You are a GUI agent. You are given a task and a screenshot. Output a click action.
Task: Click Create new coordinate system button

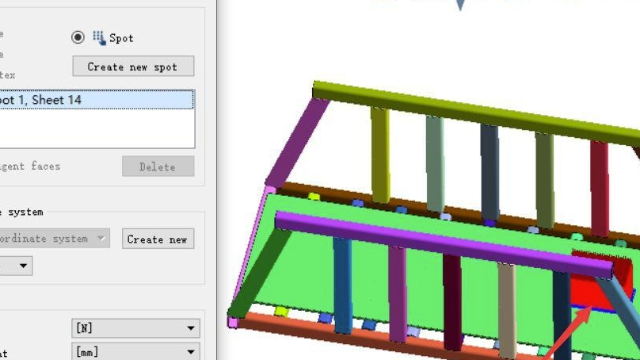158,239
